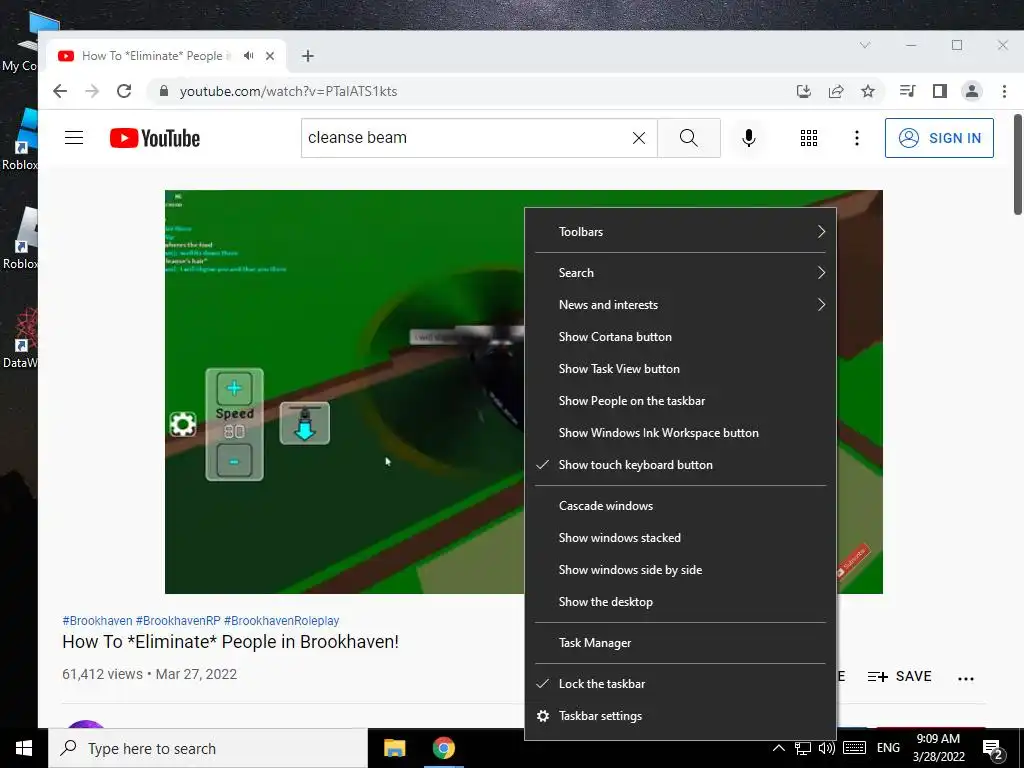Mute the tab via speaker icon
The height and width of the screenshot is (768, 1024).
click(x=248, y=56)
